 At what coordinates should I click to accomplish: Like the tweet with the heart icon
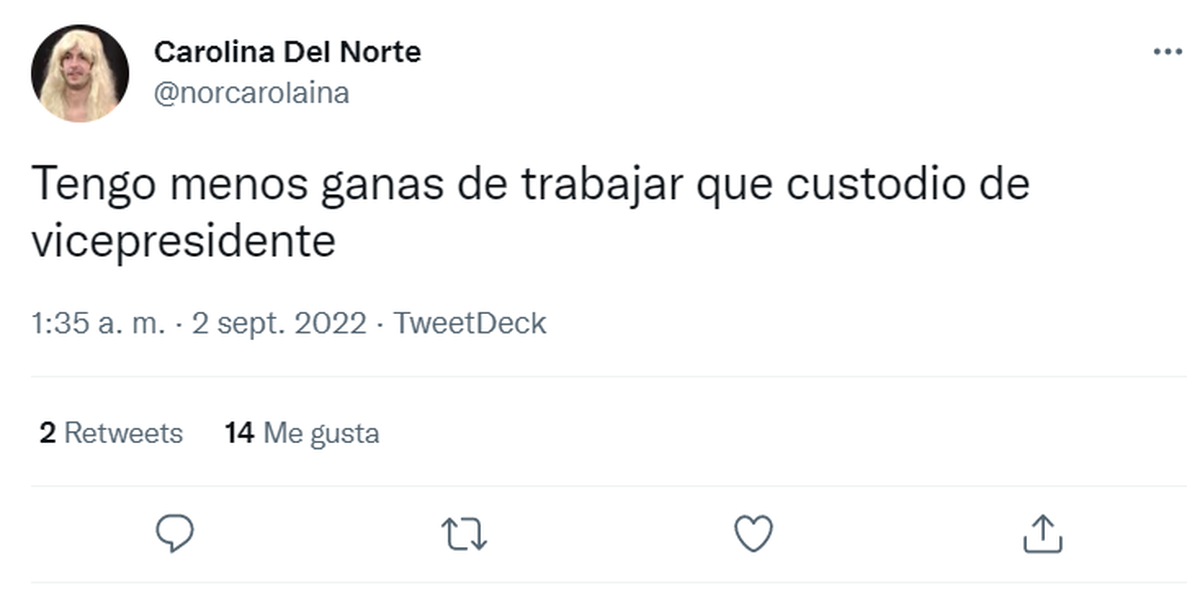753,535
